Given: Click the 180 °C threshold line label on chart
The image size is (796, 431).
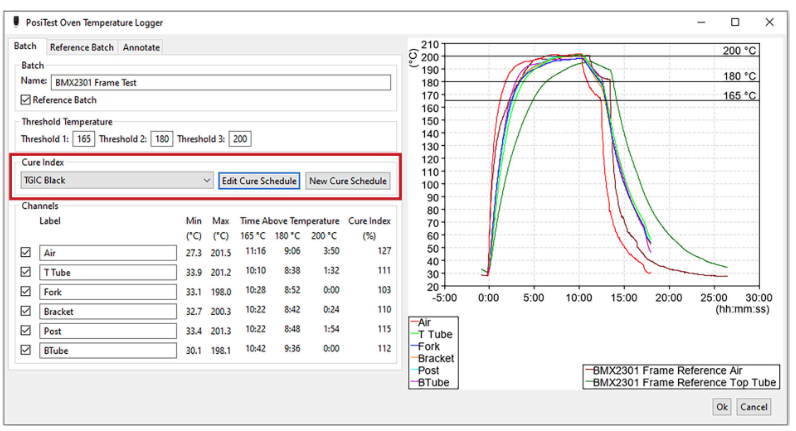Looking at the screenshot, I should click(x=739, y=76).
